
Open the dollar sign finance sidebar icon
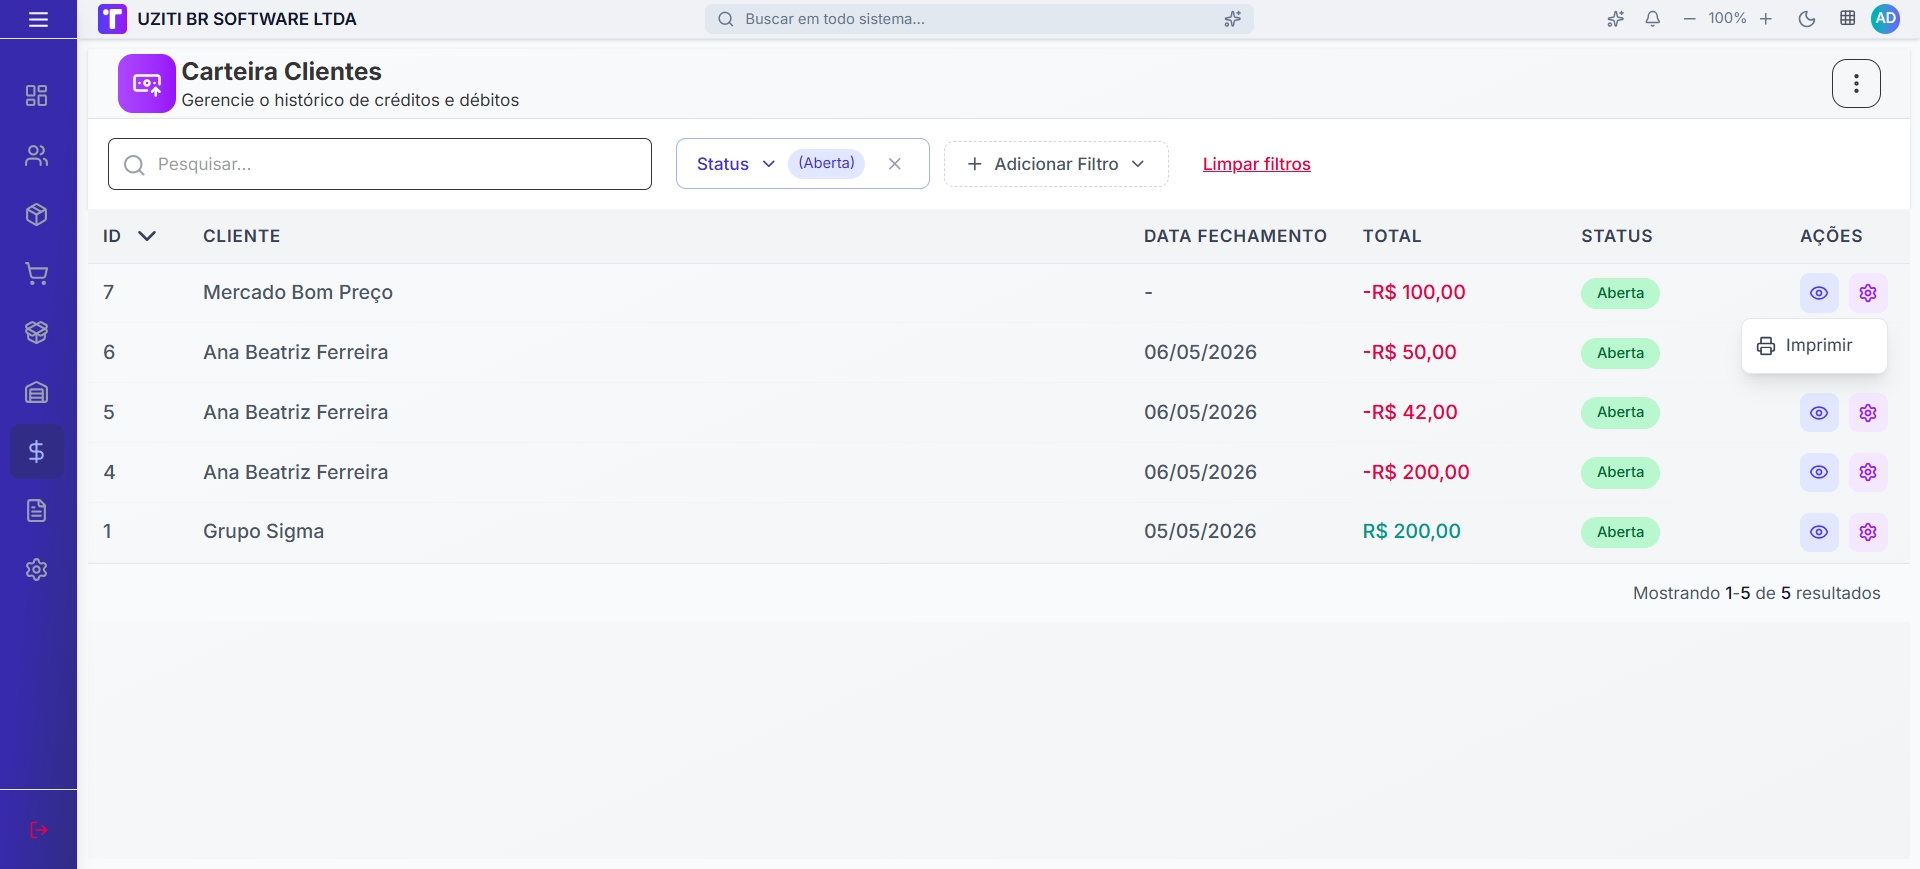(37, 452)
